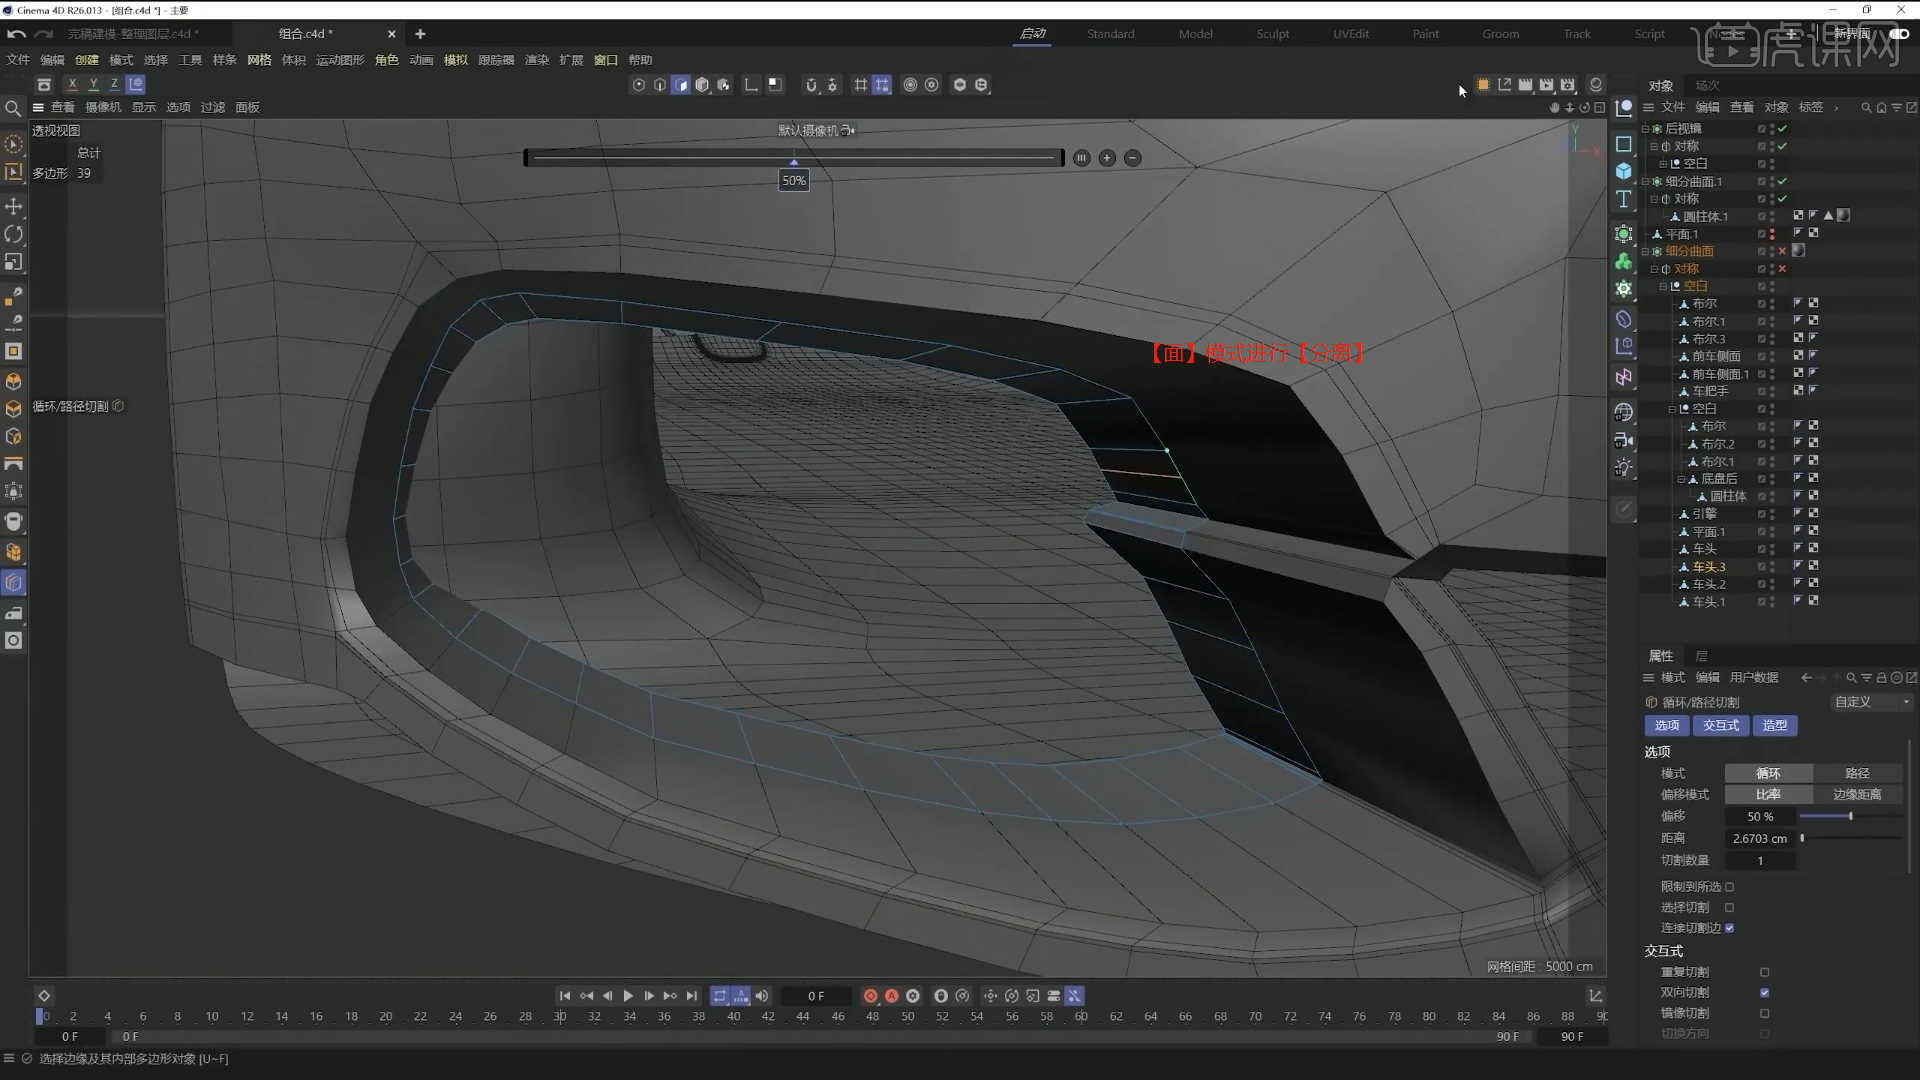1920x1080 pixels.
Task: Toggle loop playback icon in timeline
Action: pos(719,996)
